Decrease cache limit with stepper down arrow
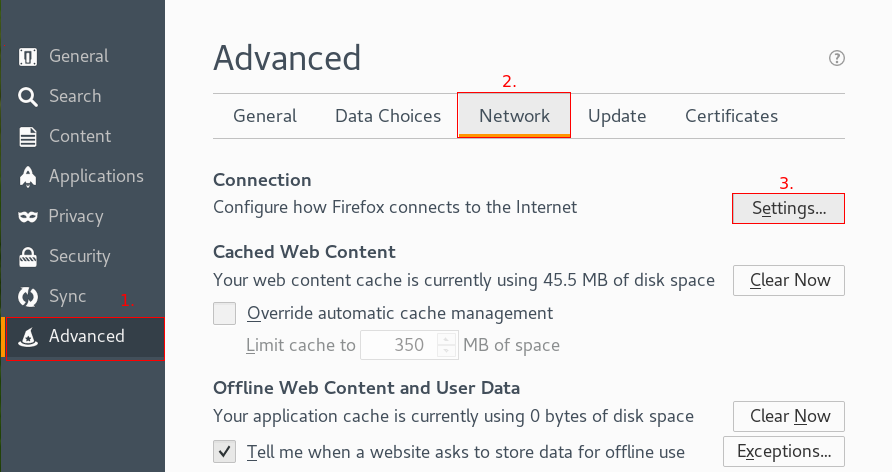 445,352
